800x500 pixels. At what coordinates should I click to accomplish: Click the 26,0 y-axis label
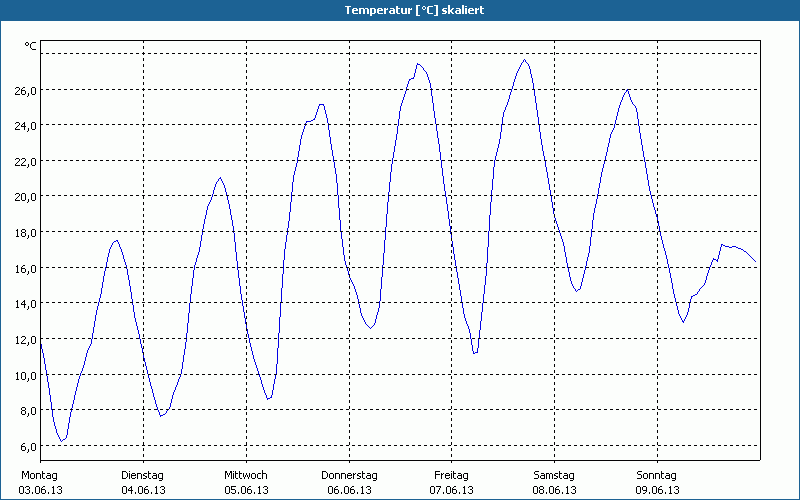[26, 90]
